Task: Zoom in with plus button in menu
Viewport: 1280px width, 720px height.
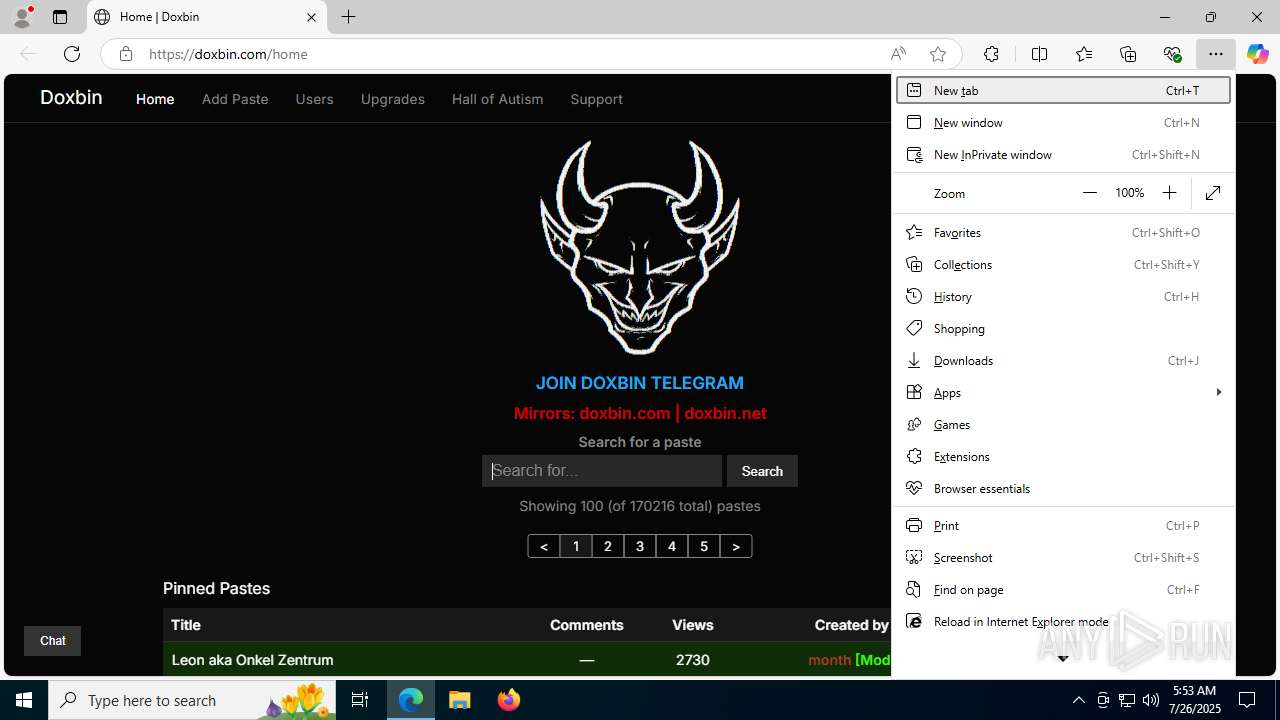Action: (1169, 193)
